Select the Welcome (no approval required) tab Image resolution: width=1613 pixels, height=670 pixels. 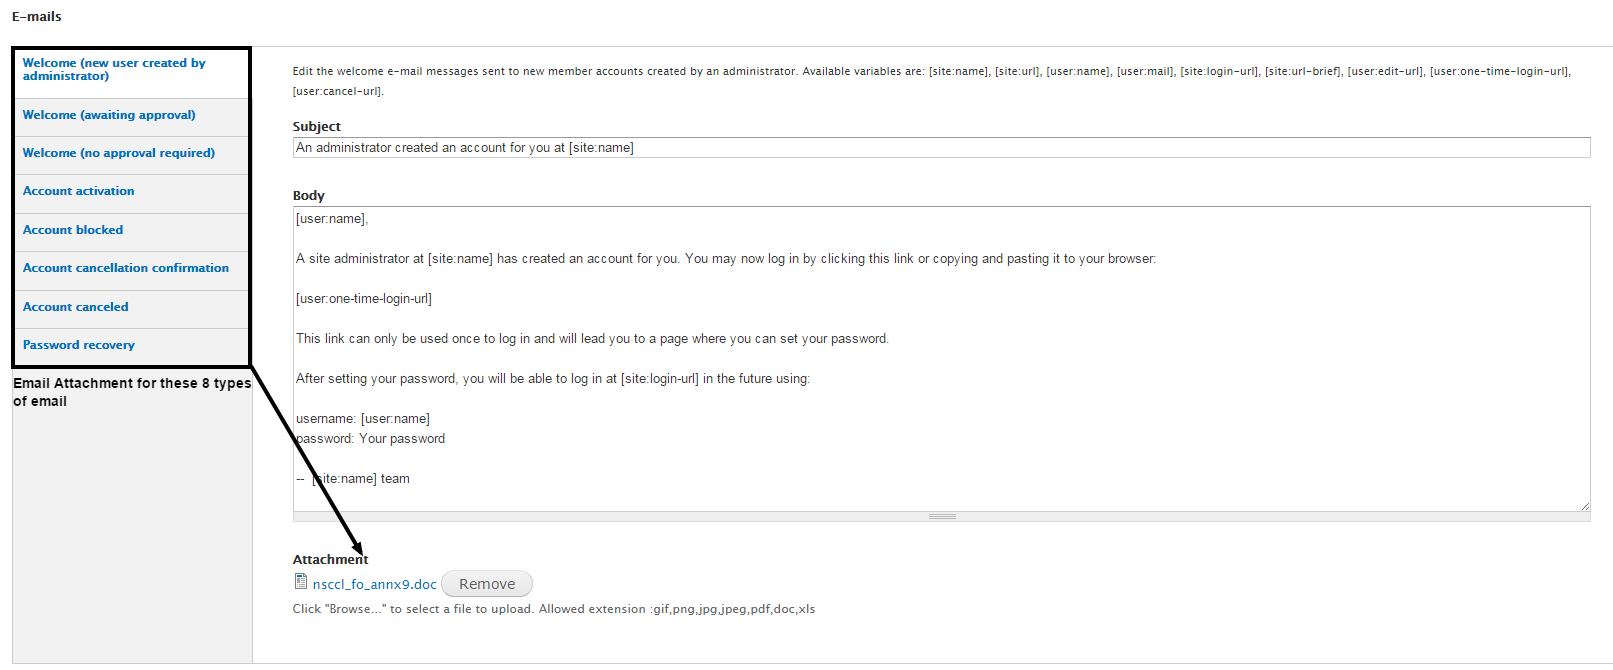(132, 154)
